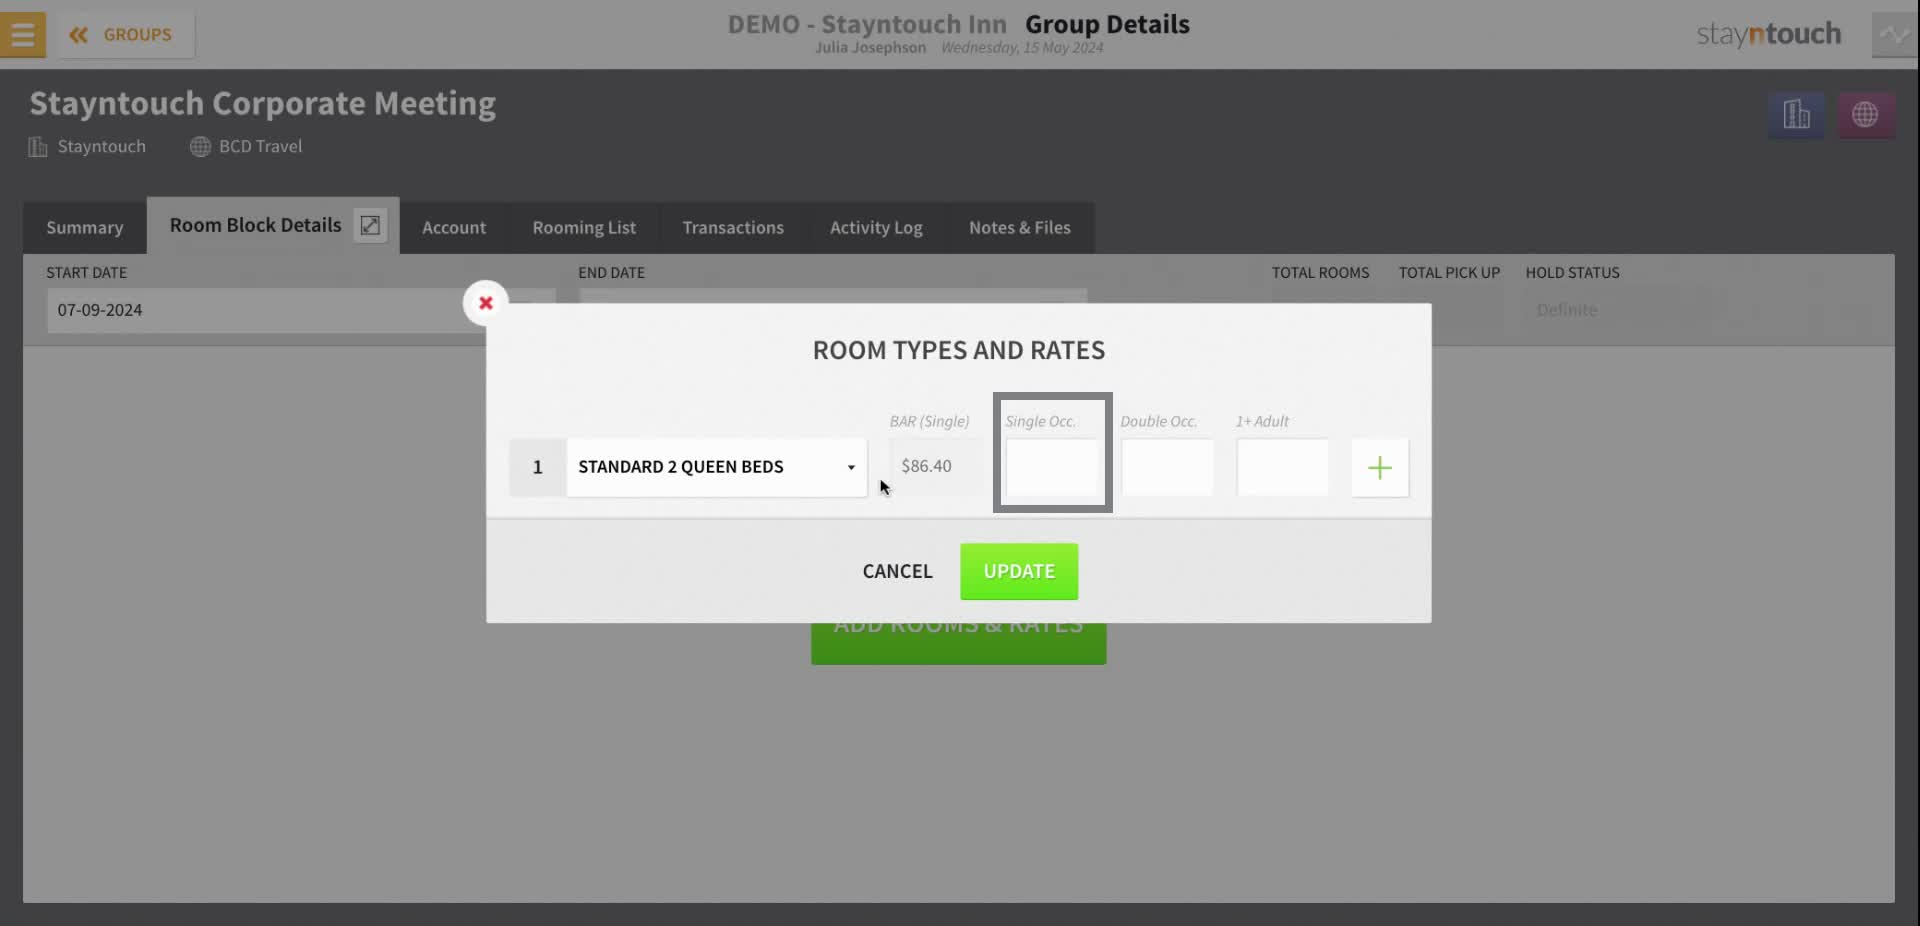Click the company card icon button
This screenshot has height=926, width=1920.
tap(1796, 114)
